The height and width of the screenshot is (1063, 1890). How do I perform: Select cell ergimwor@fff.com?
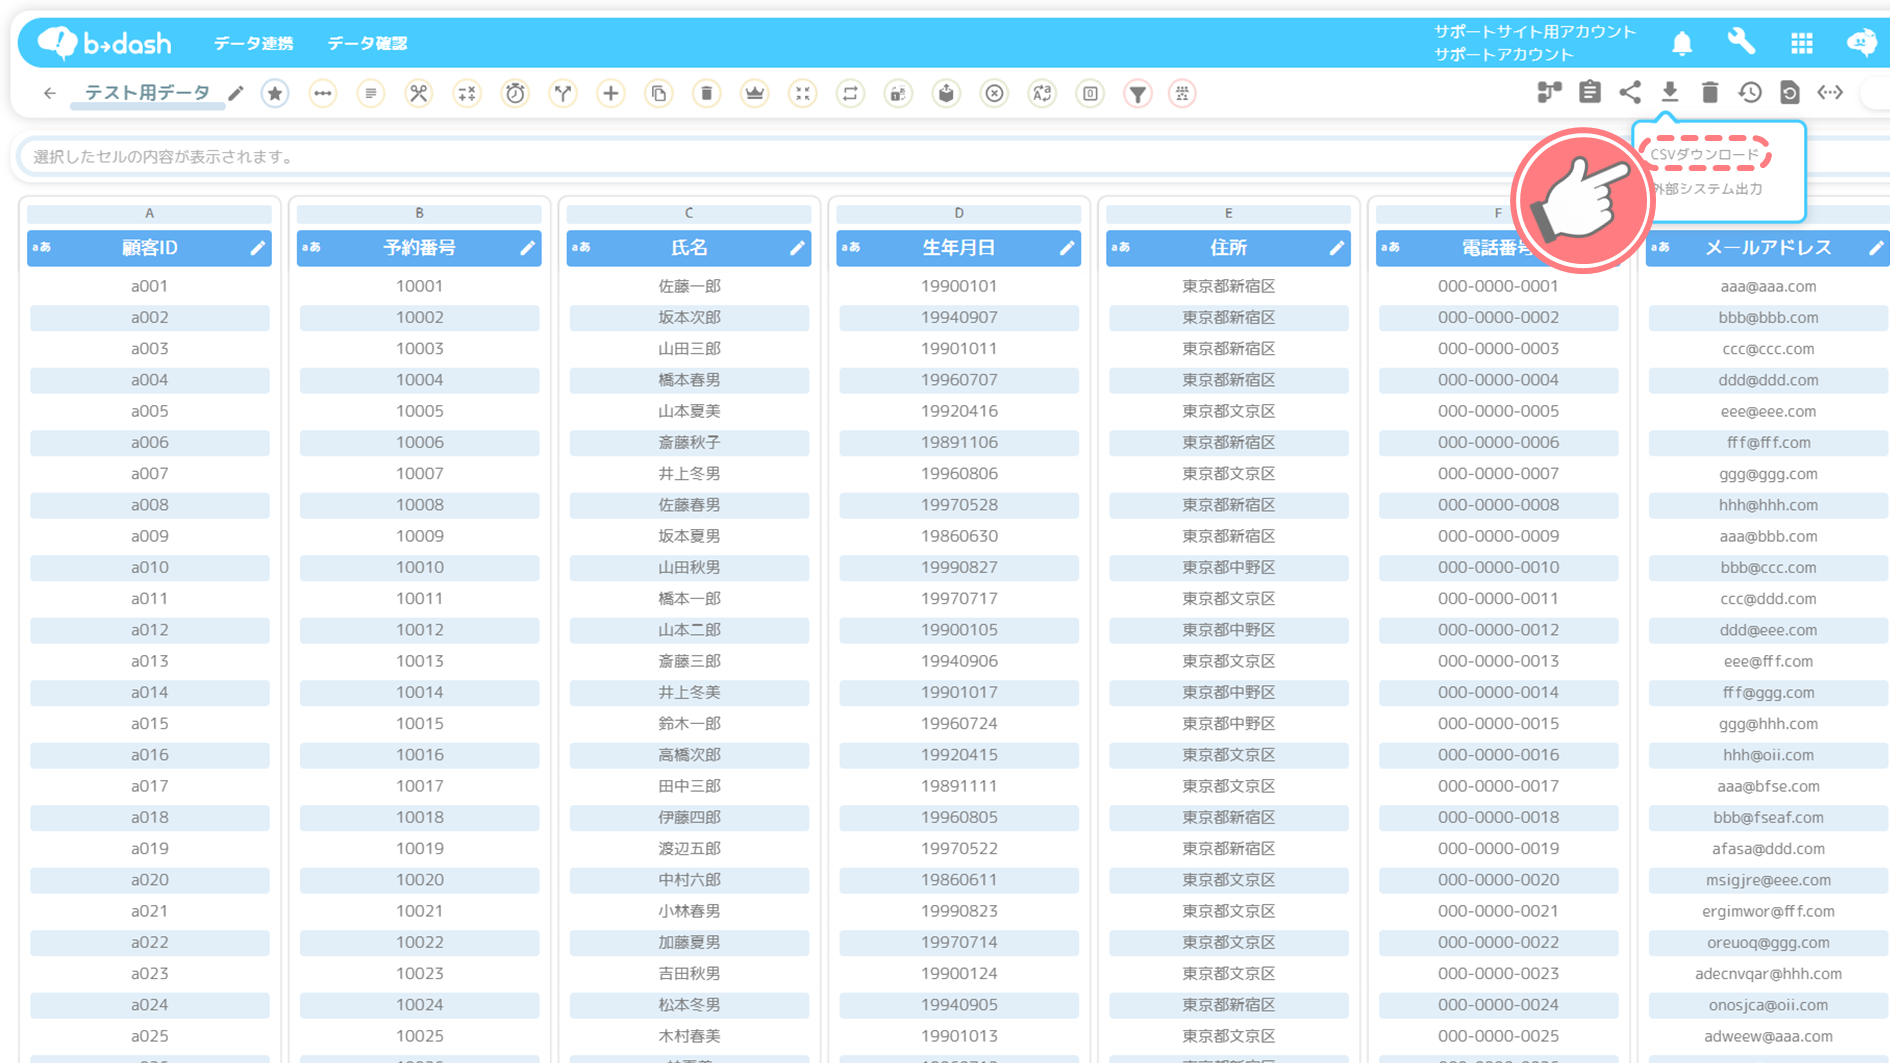[x=1768, y=911]
